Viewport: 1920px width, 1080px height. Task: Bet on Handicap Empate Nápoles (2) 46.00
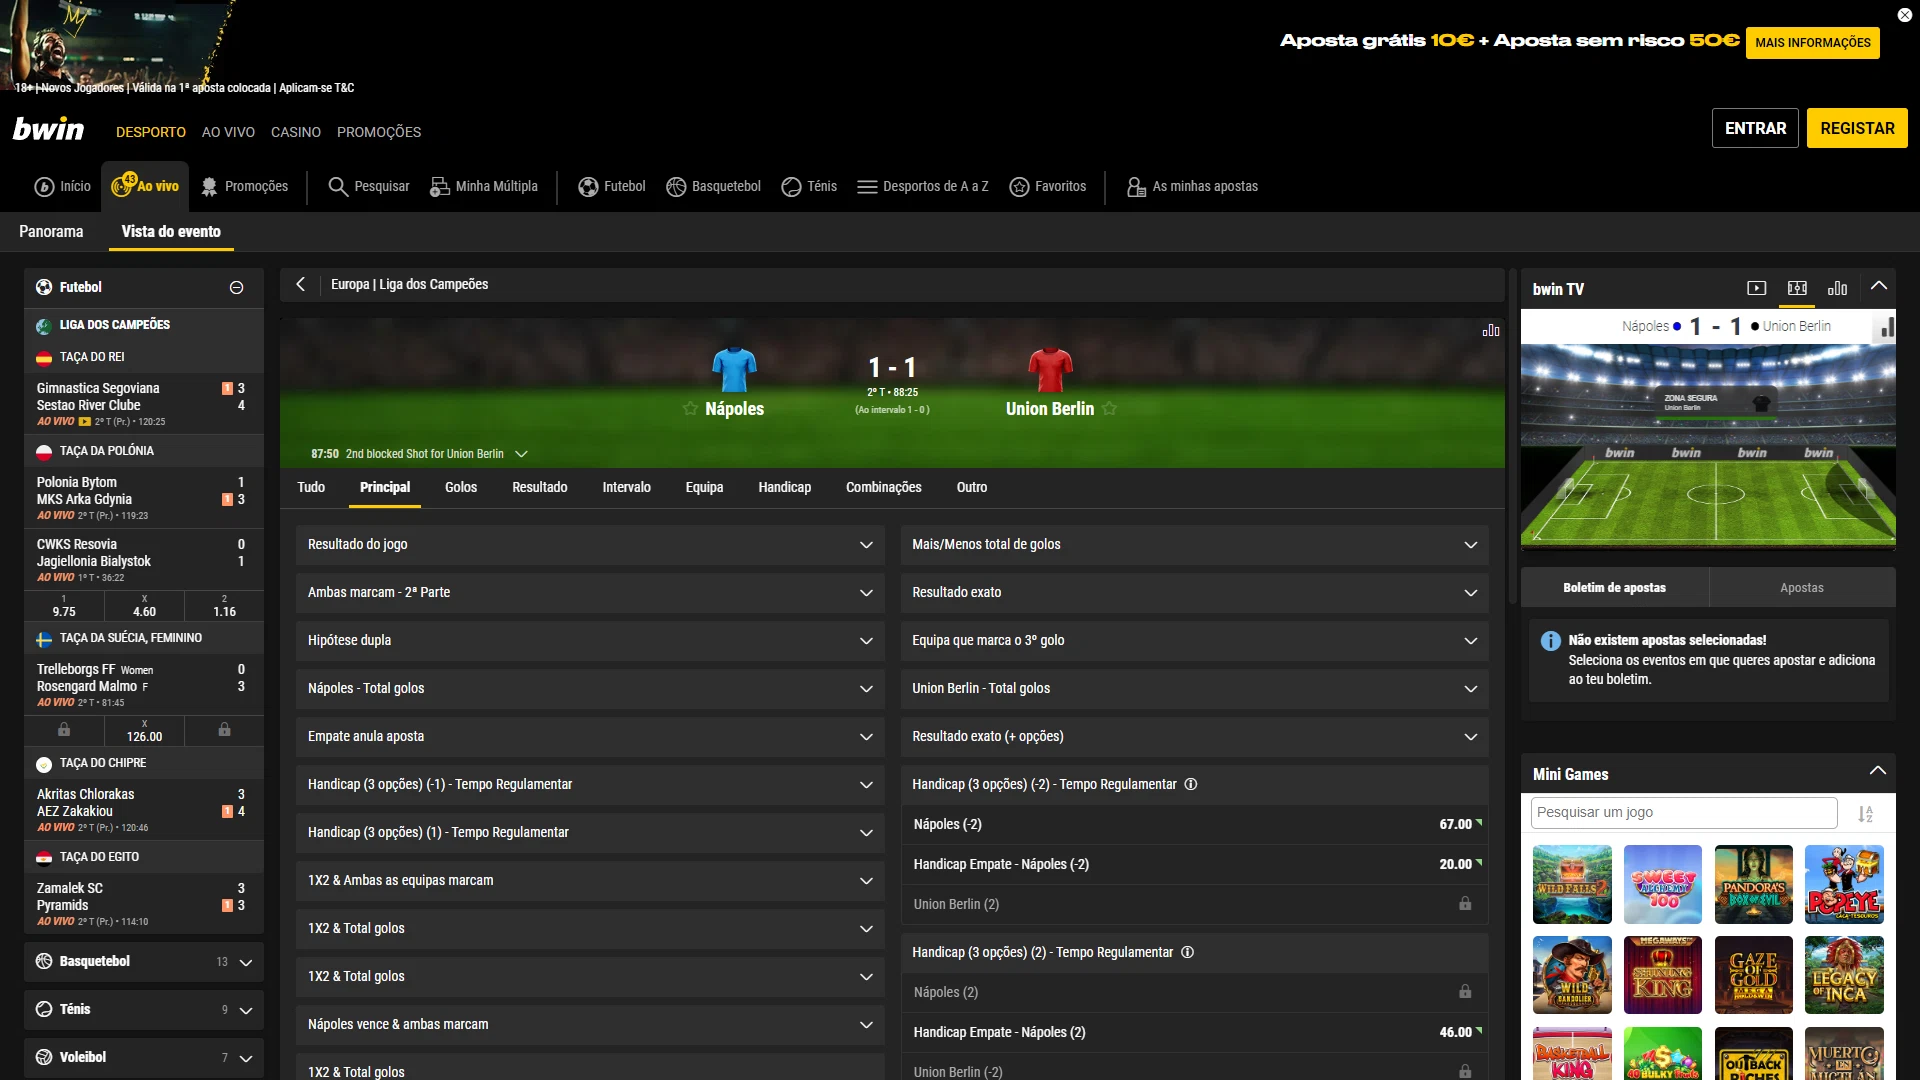(x=1194, y=1032)
